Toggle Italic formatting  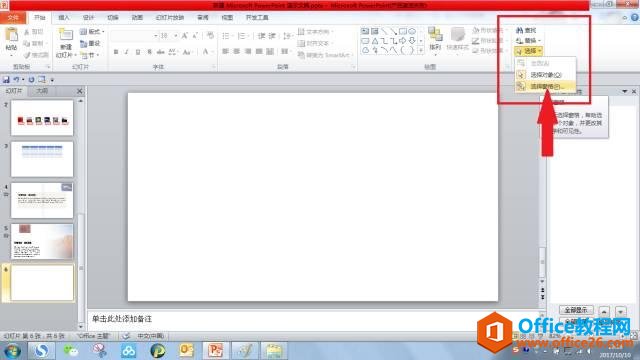tap(127, 52)
